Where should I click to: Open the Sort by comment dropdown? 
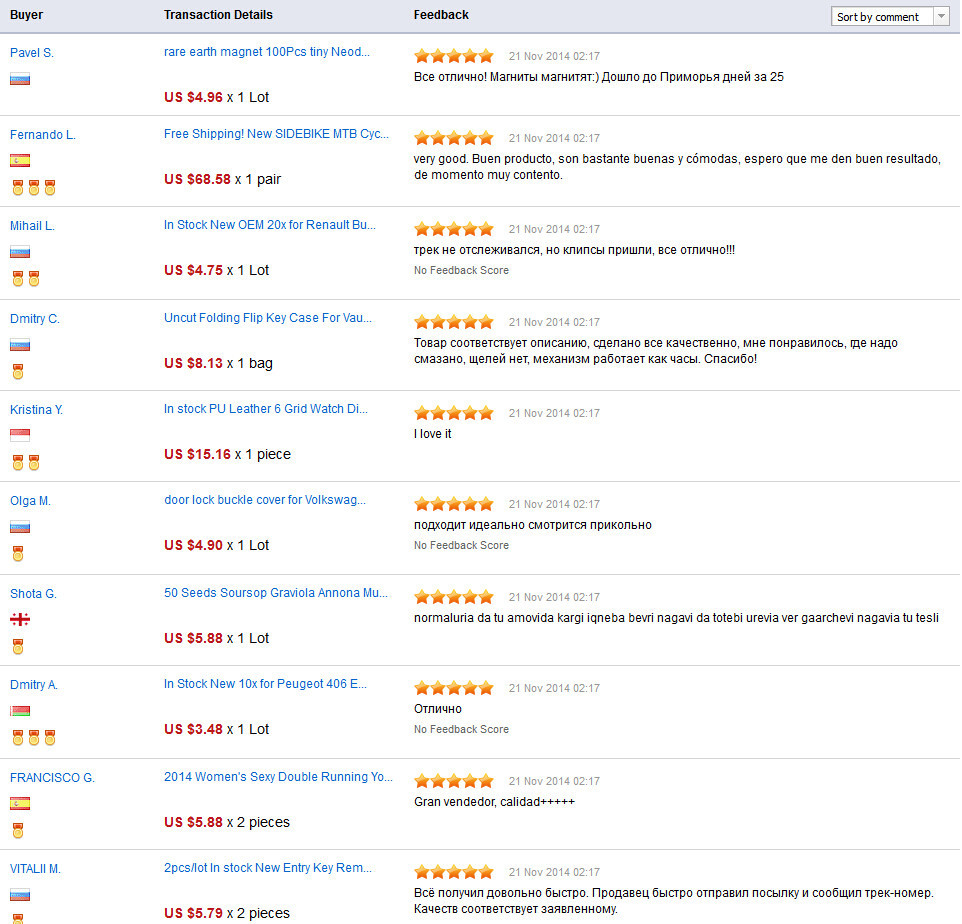[x=889, y=17]
